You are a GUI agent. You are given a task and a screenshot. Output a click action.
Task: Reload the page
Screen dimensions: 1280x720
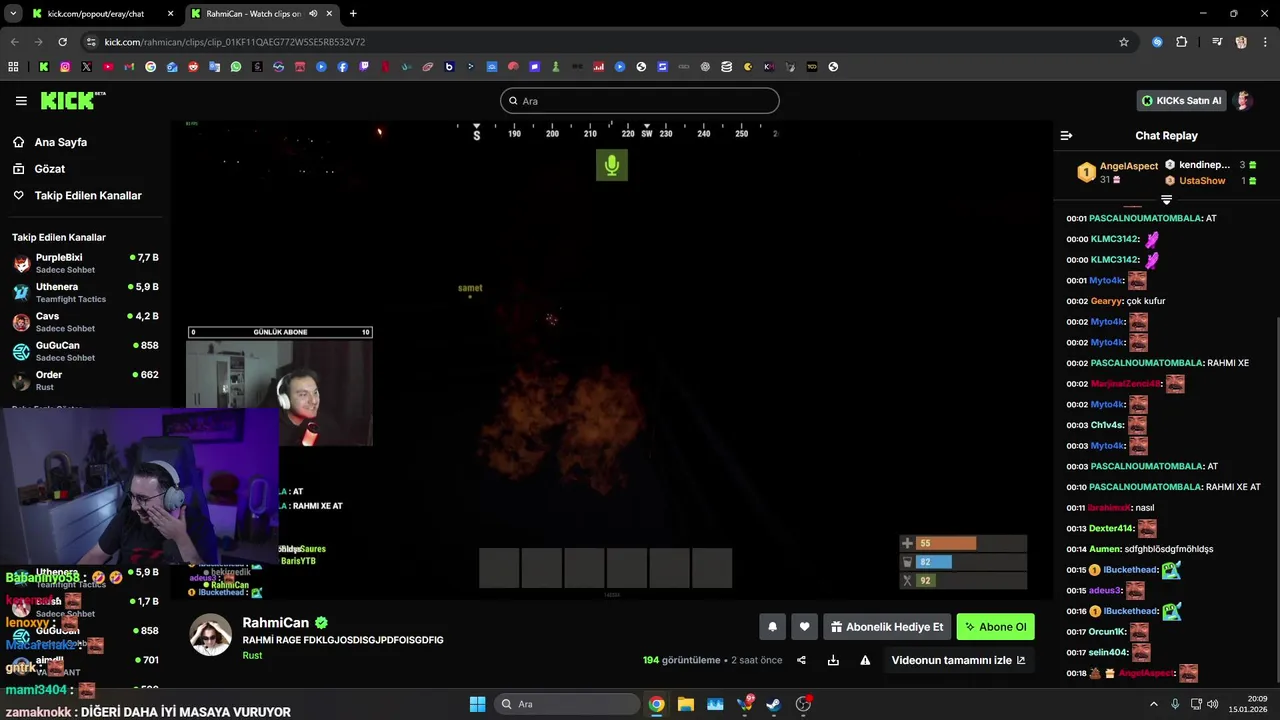tap(62, 42)
